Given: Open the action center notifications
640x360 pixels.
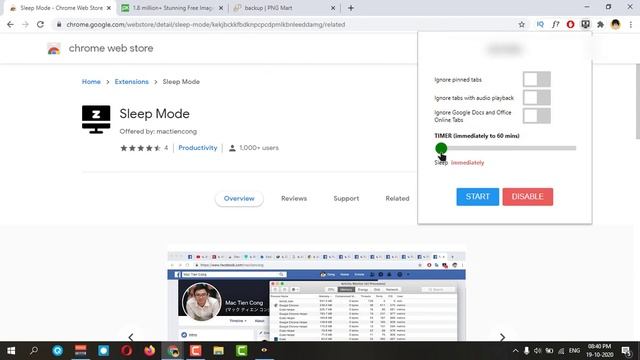Looking at the screenshot, I should click(627, 351).
